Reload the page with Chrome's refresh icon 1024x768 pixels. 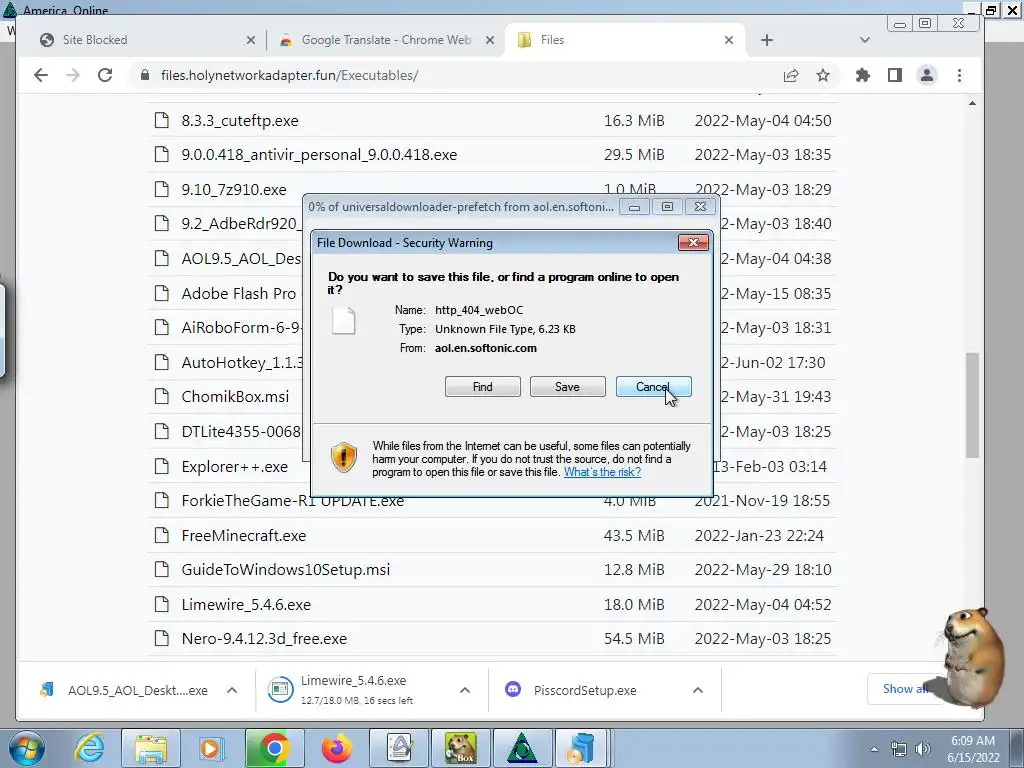(x=105, y=75)
